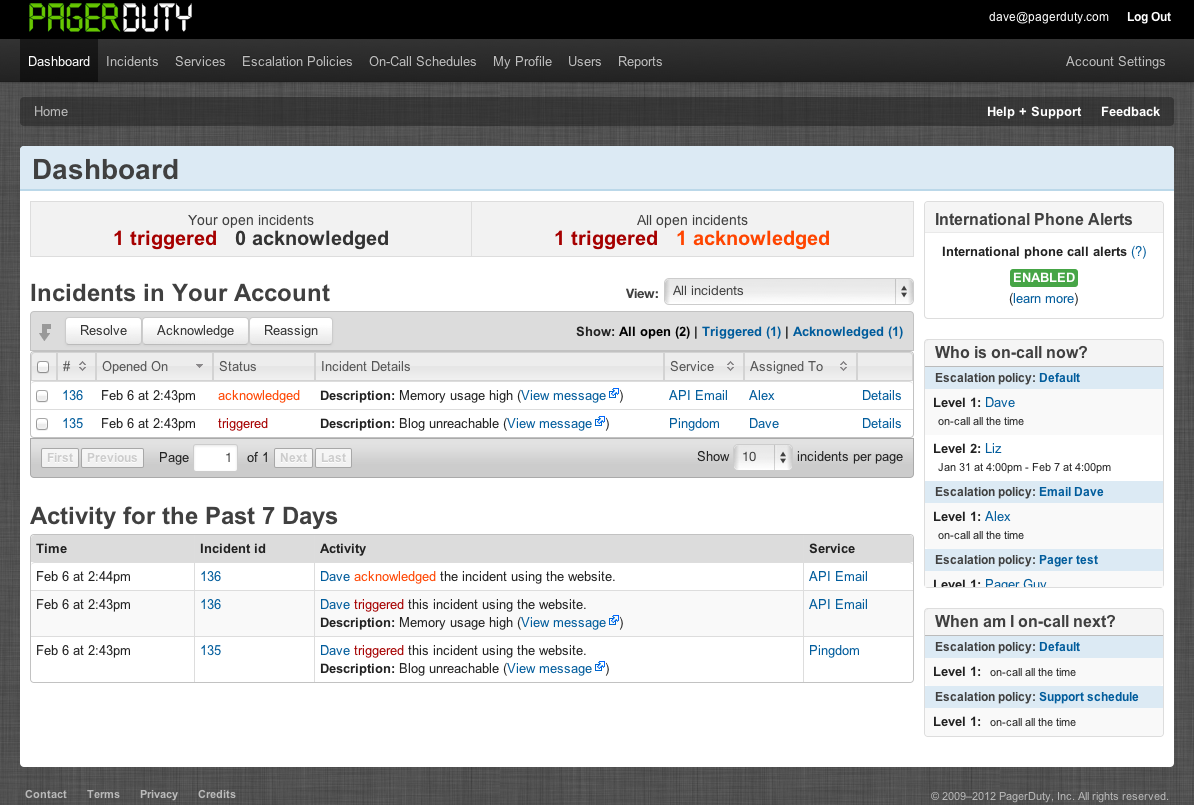Click the international alerts help question mark
Image resolution: width=1194 pixels, height=805 pixels.
pyautogui.click(x=1138, y=252)
